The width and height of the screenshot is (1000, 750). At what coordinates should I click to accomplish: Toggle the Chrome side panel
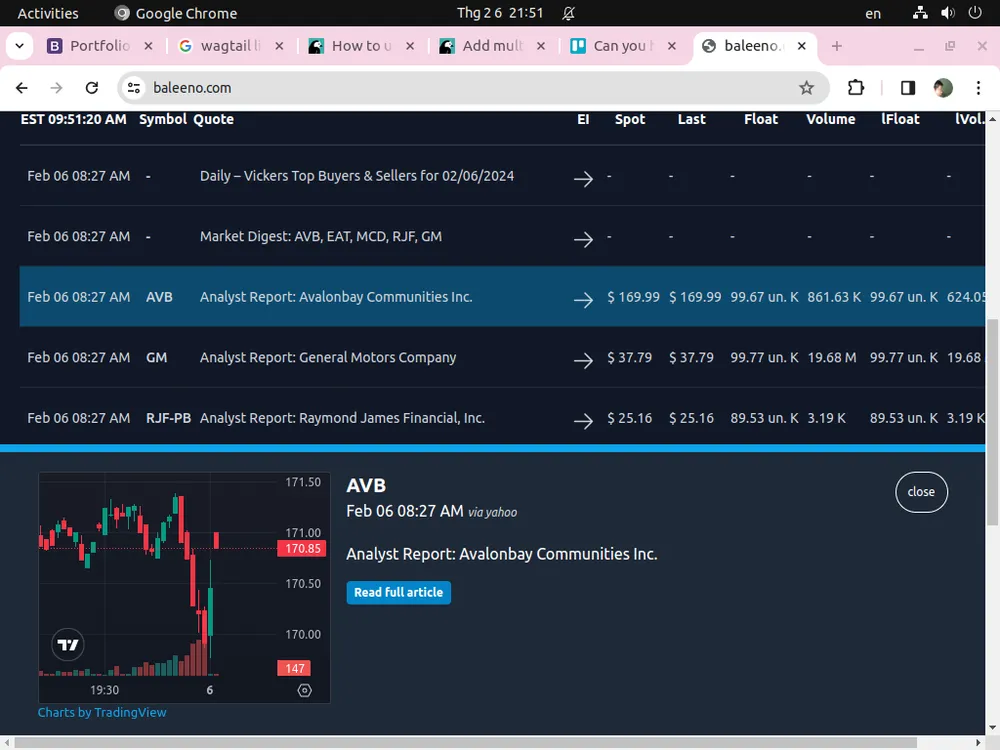(x=908, y=88)
